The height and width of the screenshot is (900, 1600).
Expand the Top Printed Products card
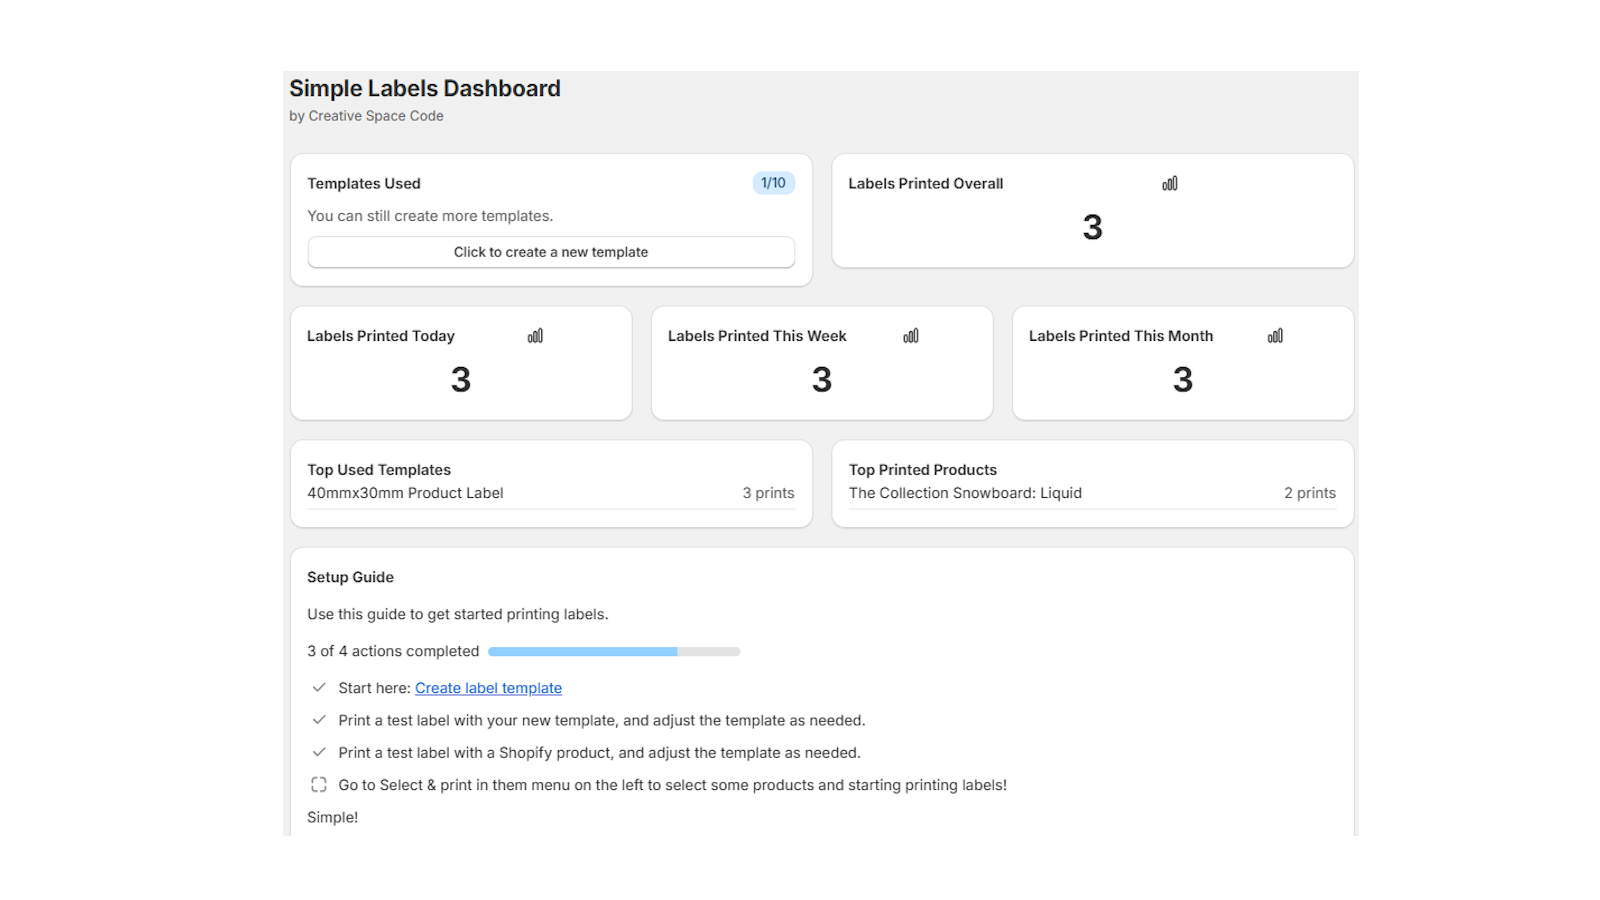click(921, 469)
